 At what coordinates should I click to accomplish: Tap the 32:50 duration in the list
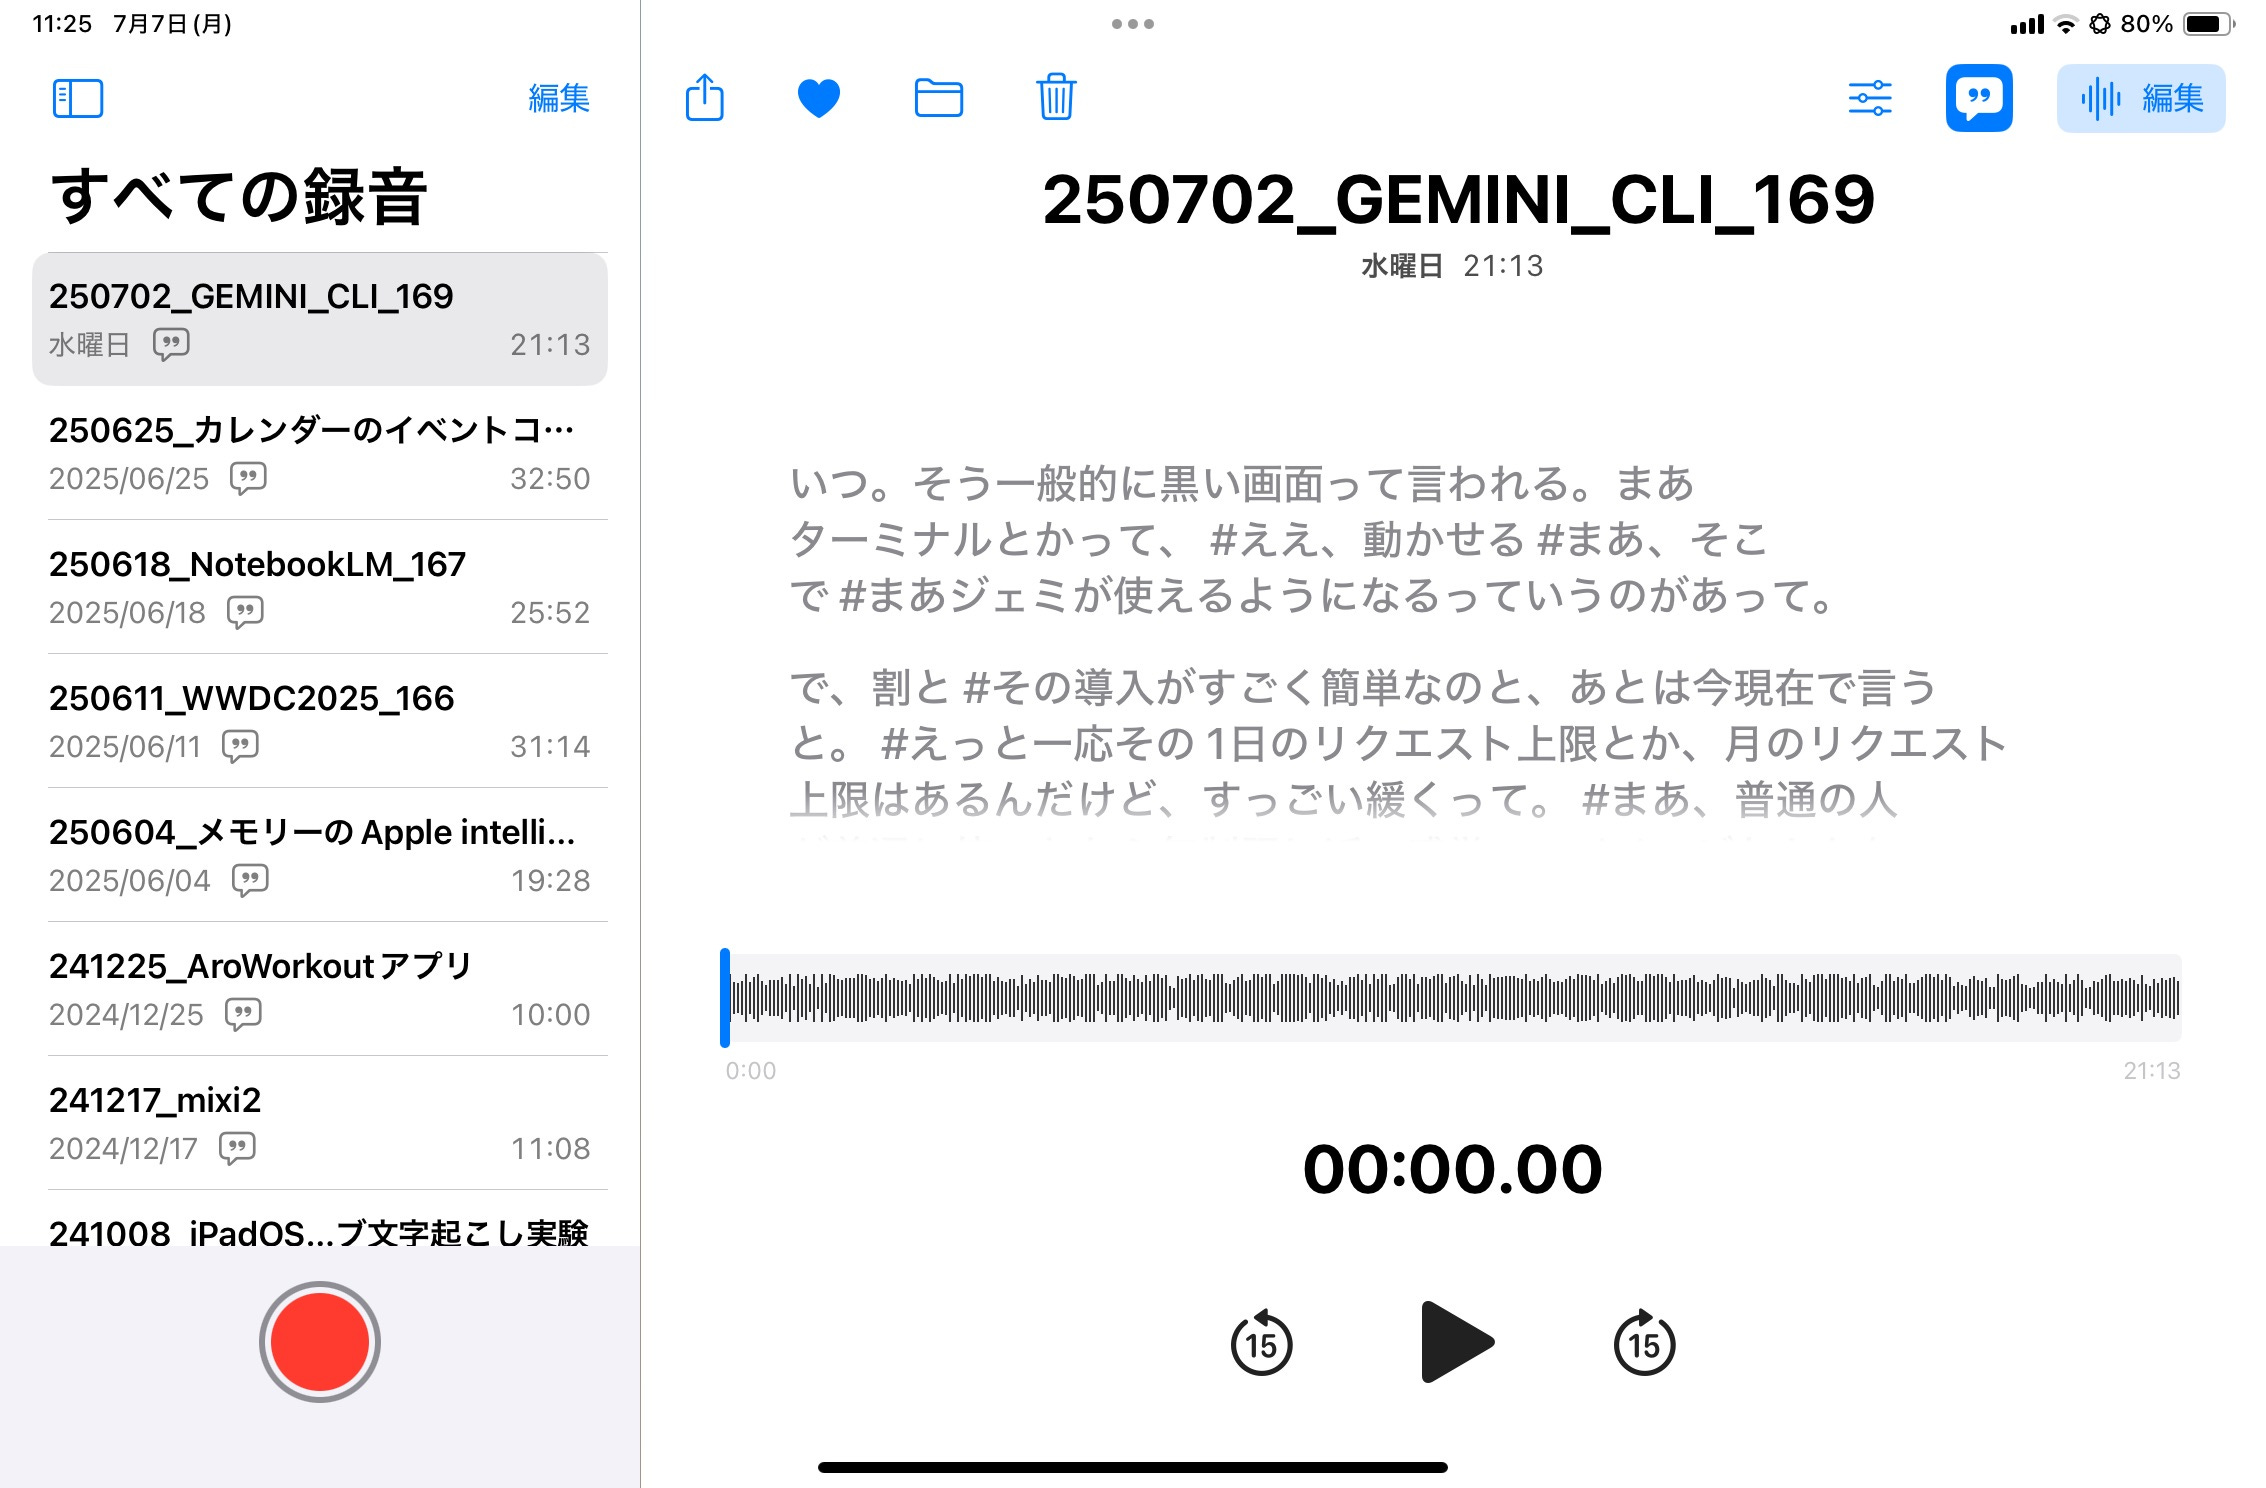(x=550, y=479)
